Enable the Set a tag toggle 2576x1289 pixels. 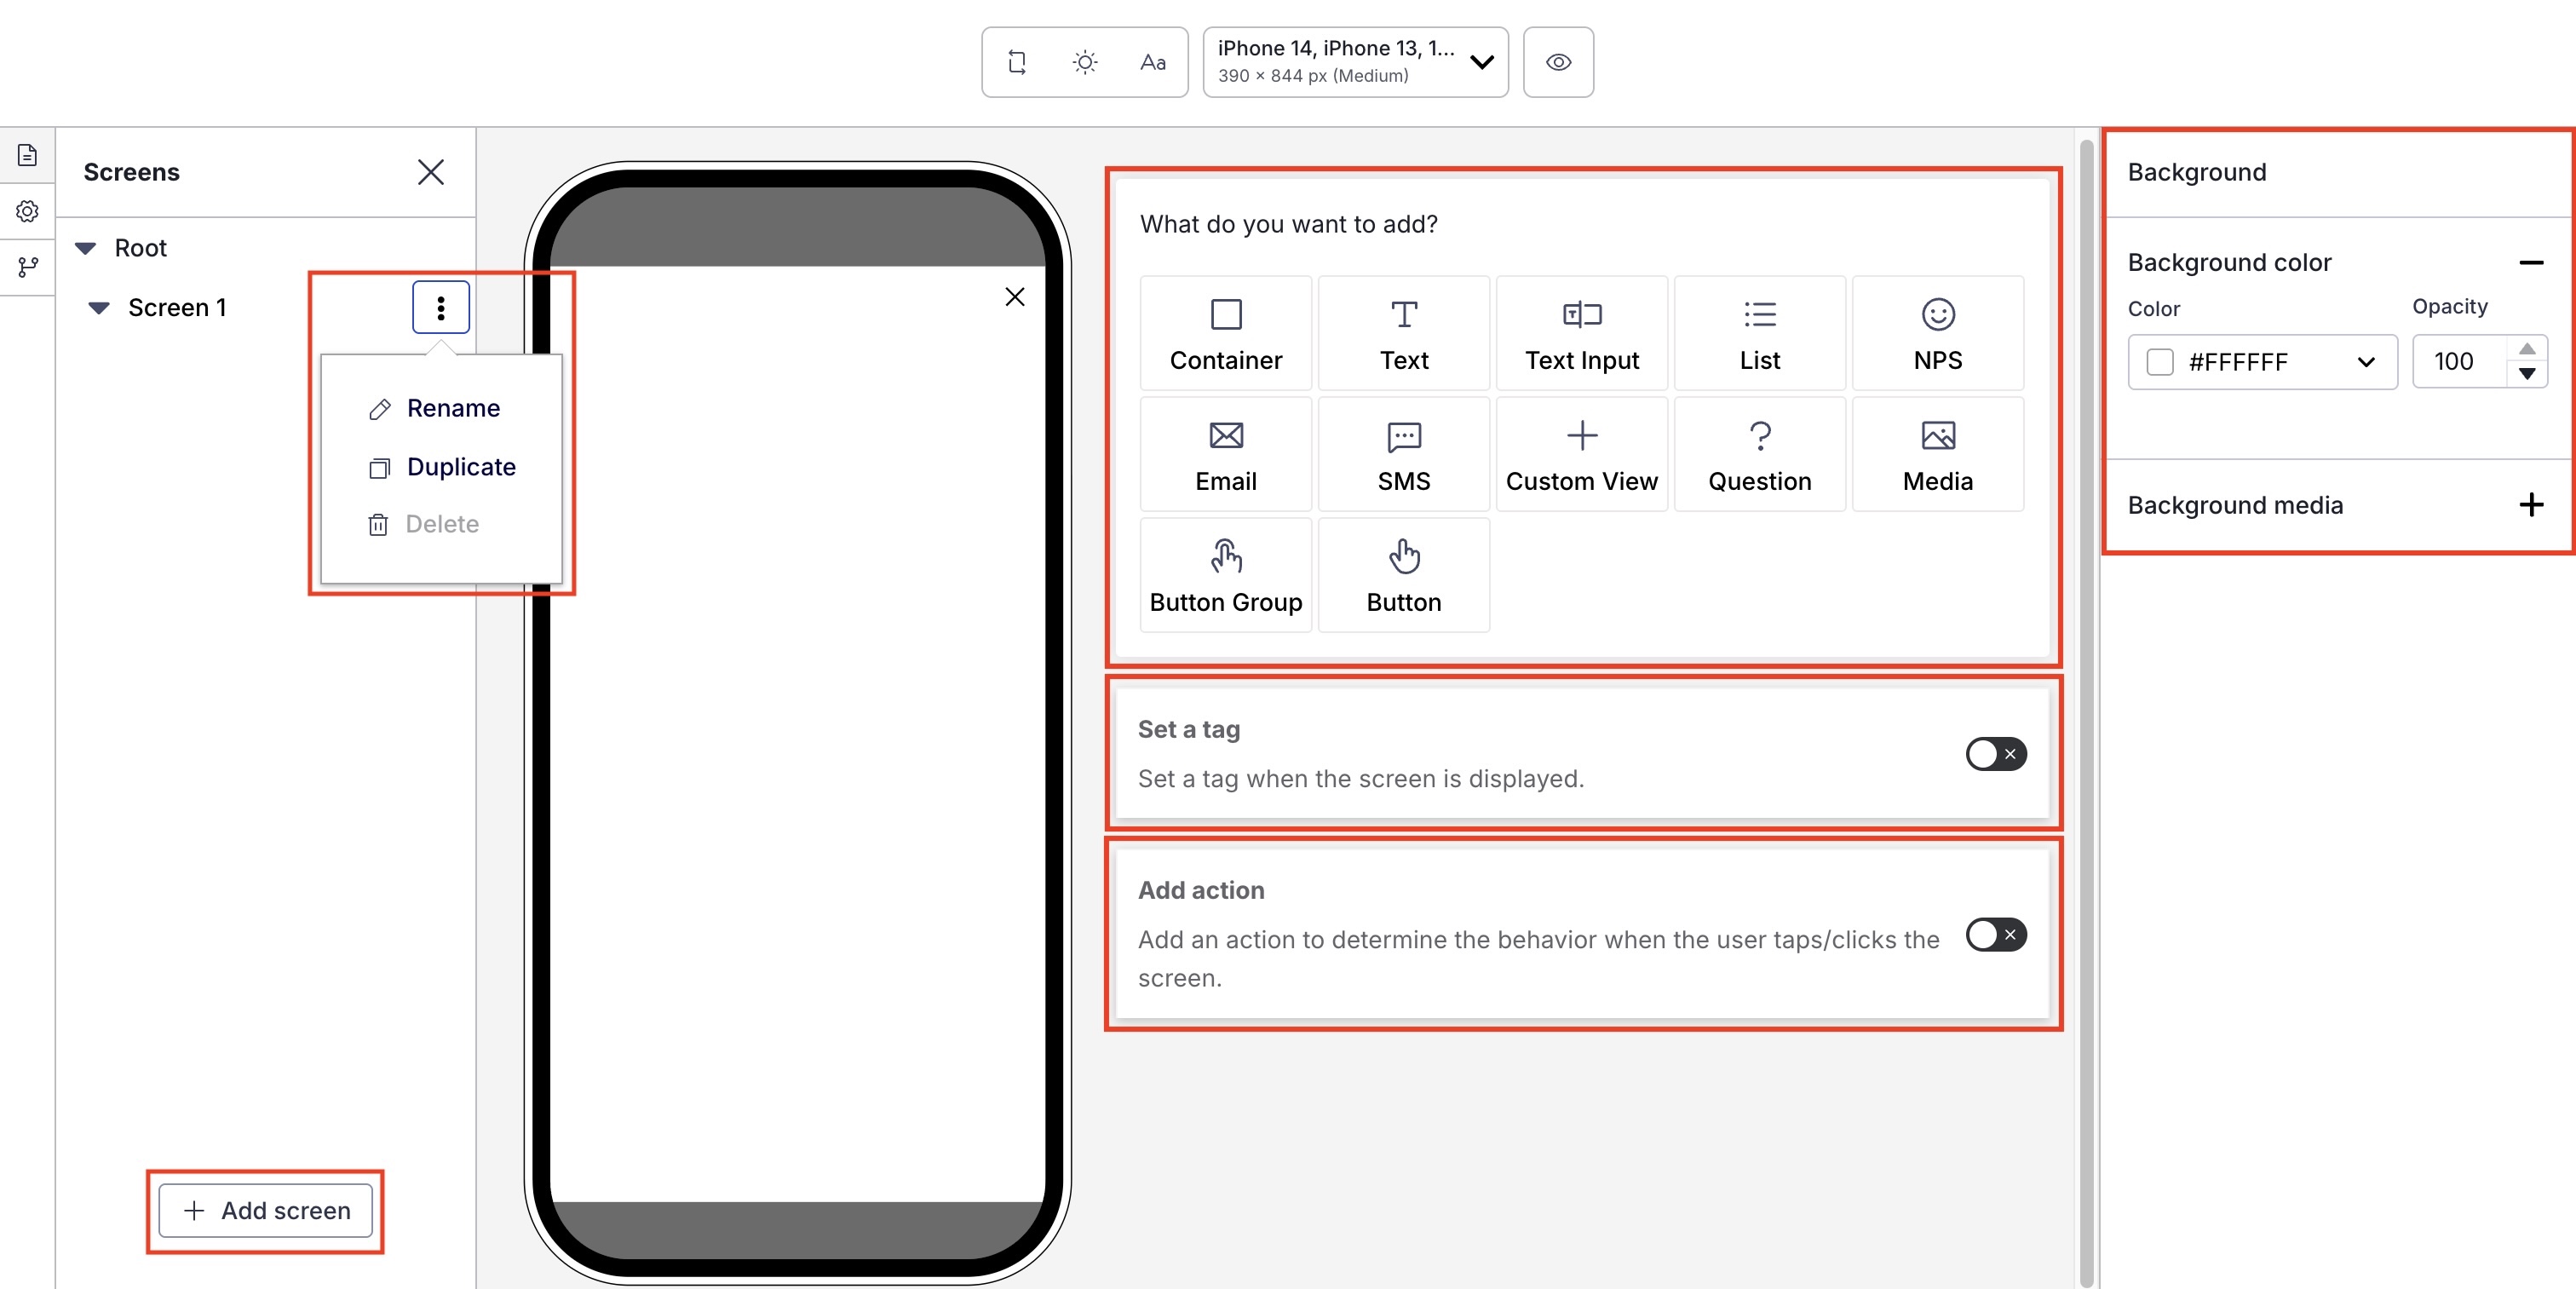pos(1995,754)
